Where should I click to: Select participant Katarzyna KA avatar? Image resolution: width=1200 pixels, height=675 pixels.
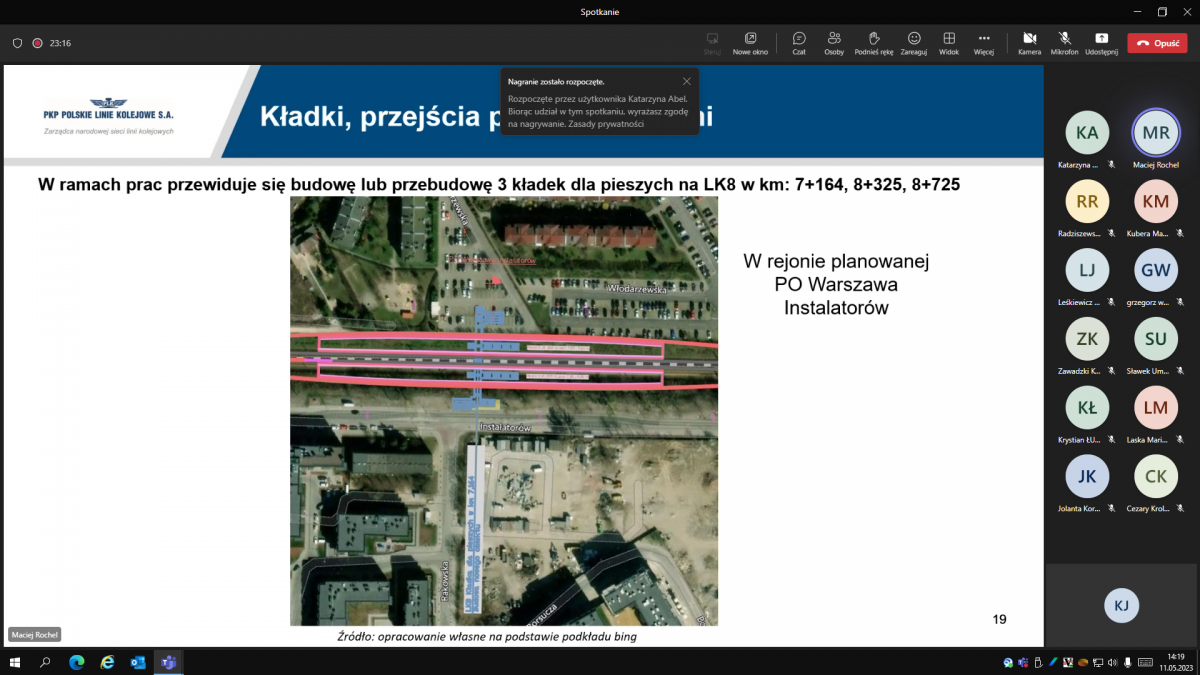(x=1087, y=132)
